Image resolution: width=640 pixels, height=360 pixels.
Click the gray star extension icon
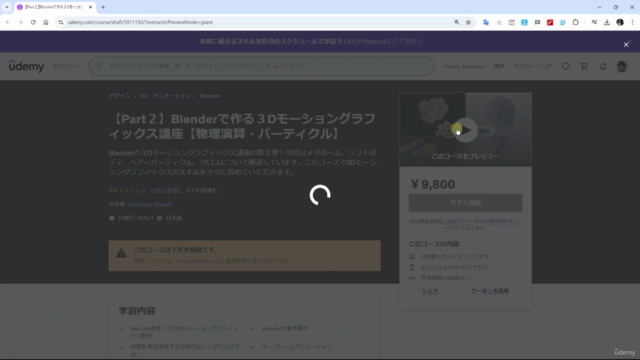[499, 22]
